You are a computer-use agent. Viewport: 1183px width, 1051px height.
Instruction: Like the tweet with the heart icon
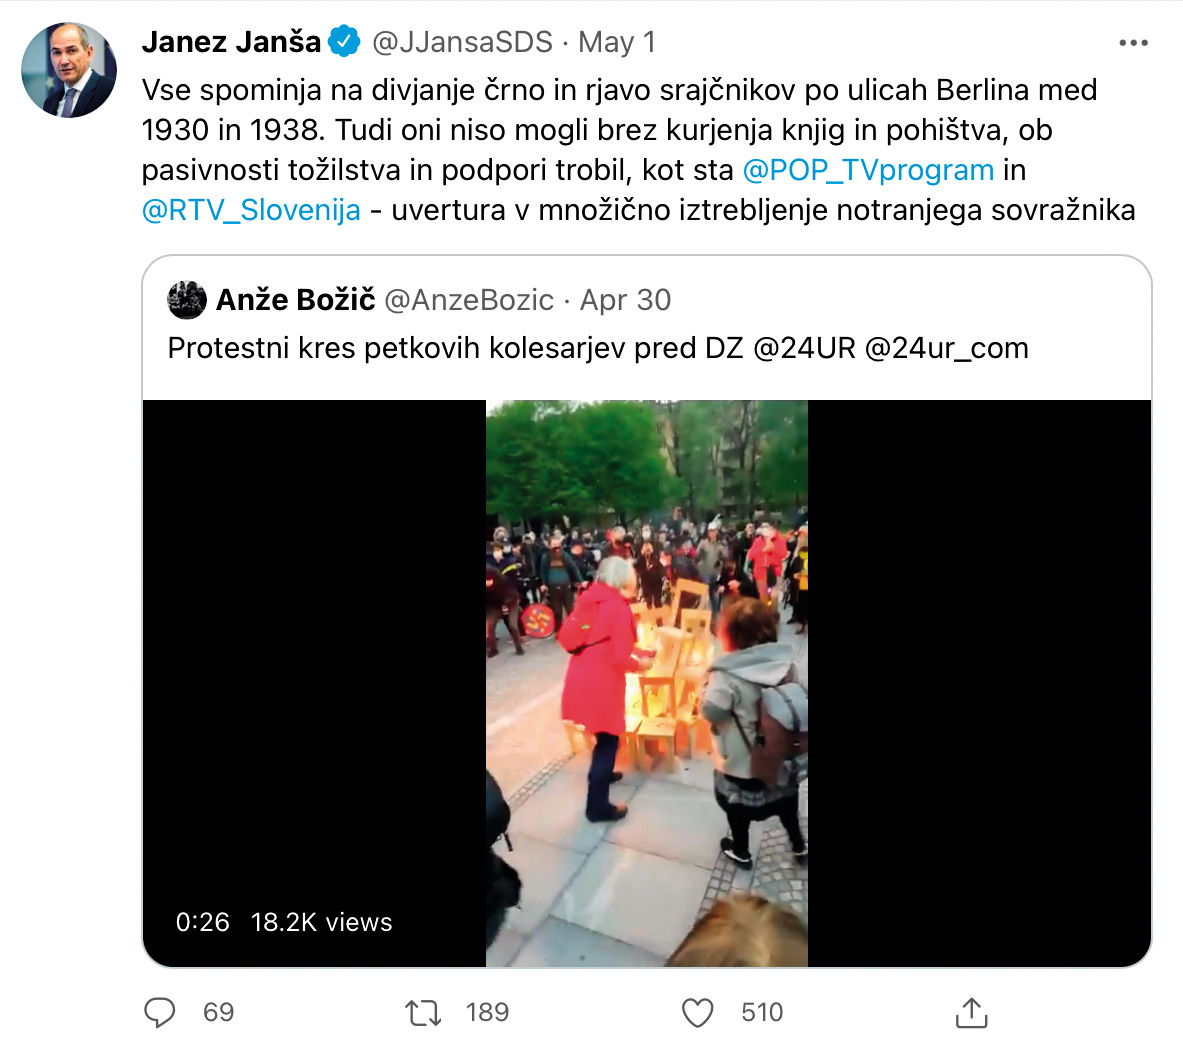pyautogui.click(x=697, y=1013)
